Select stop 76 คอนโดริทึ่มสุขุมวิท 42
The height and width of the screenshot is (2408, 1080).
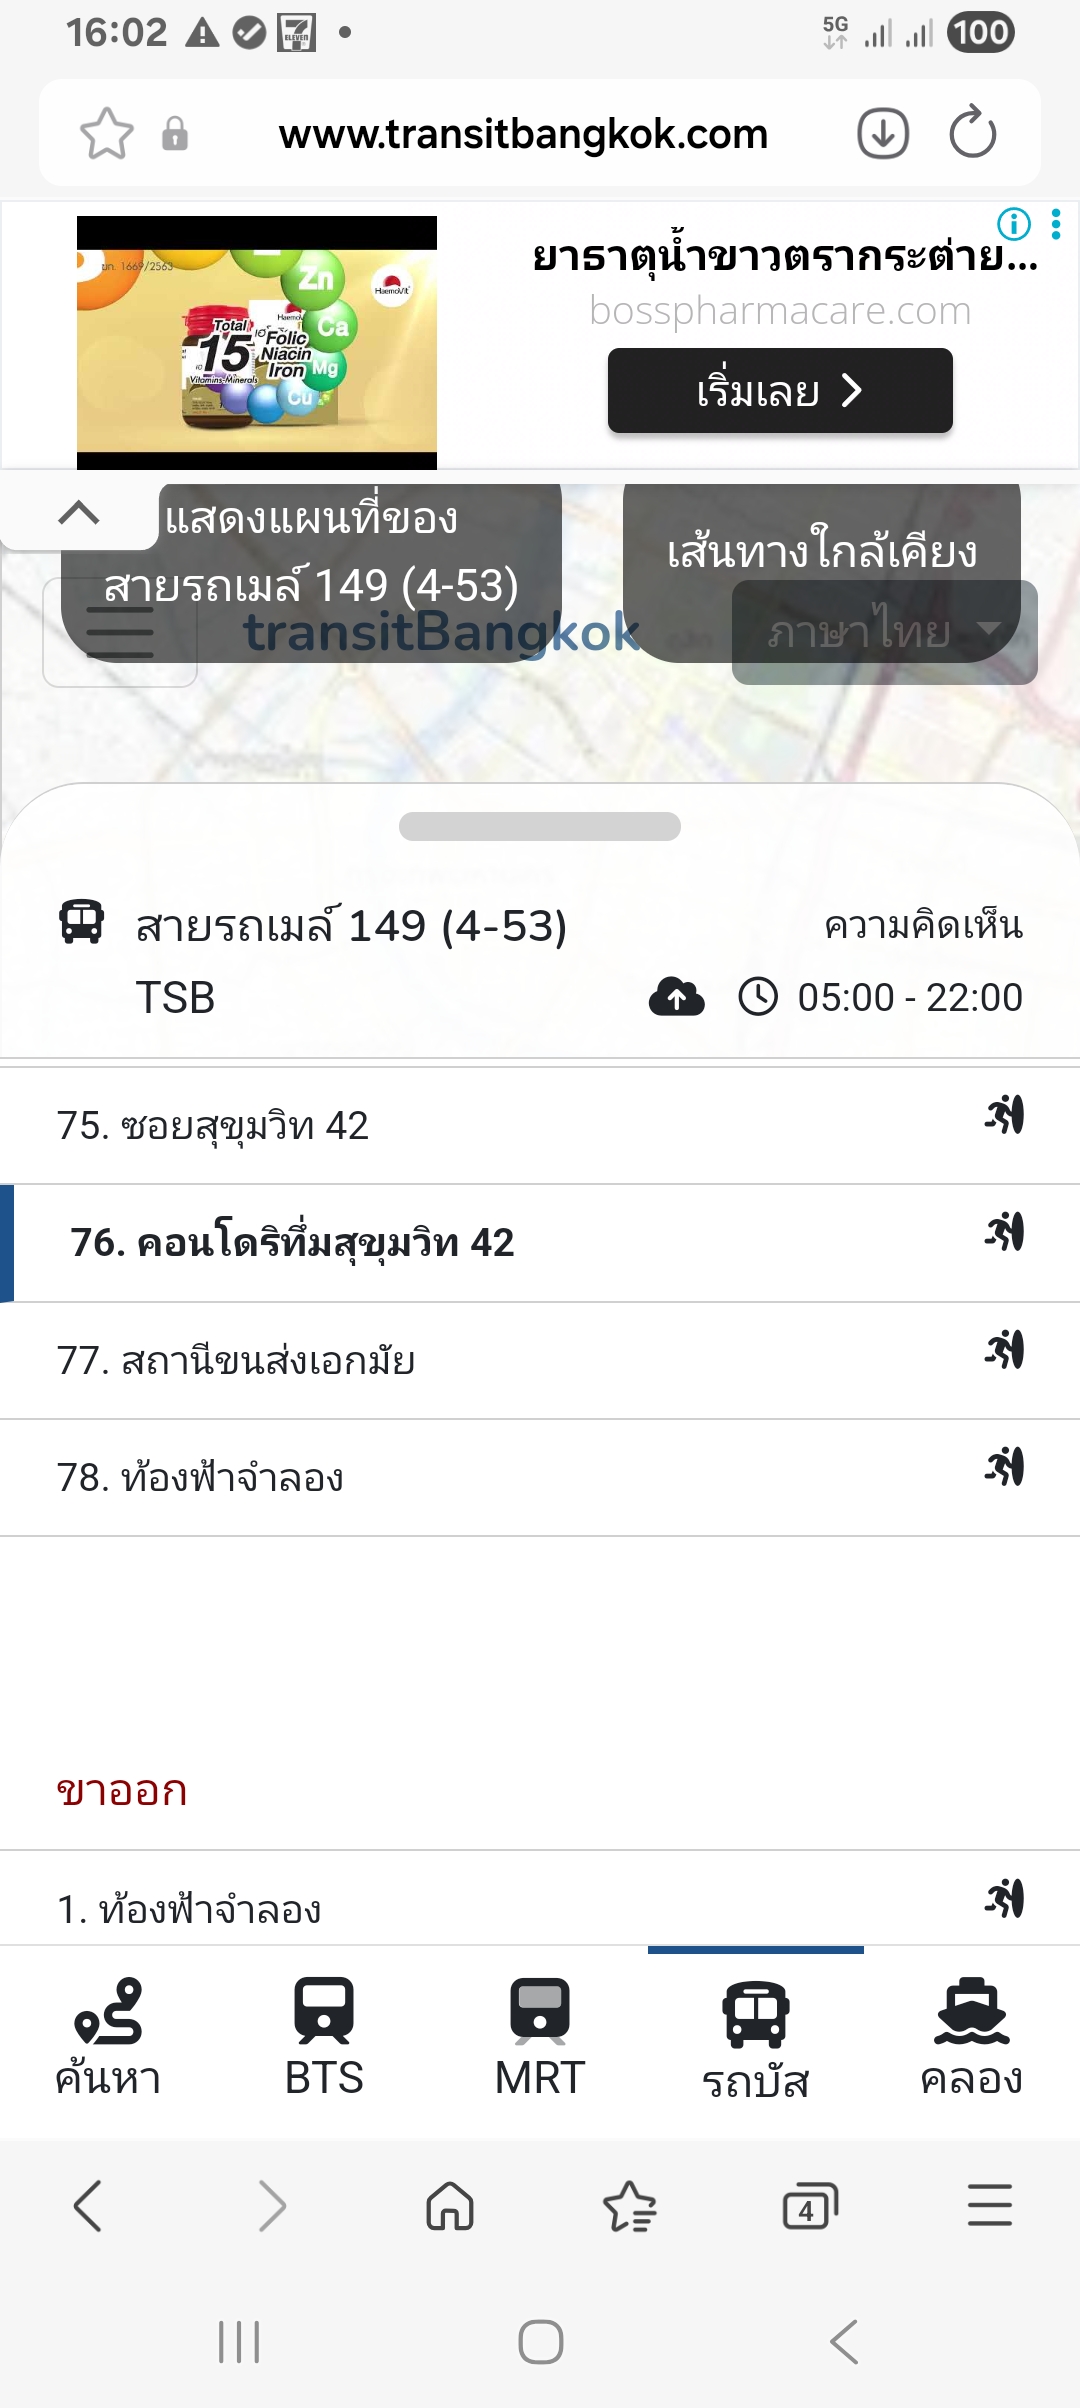tap(540, 1243)
